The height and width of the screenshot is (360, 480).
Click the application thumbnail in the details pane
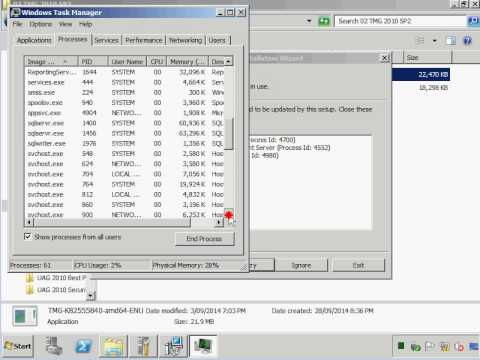pos(25,316)
